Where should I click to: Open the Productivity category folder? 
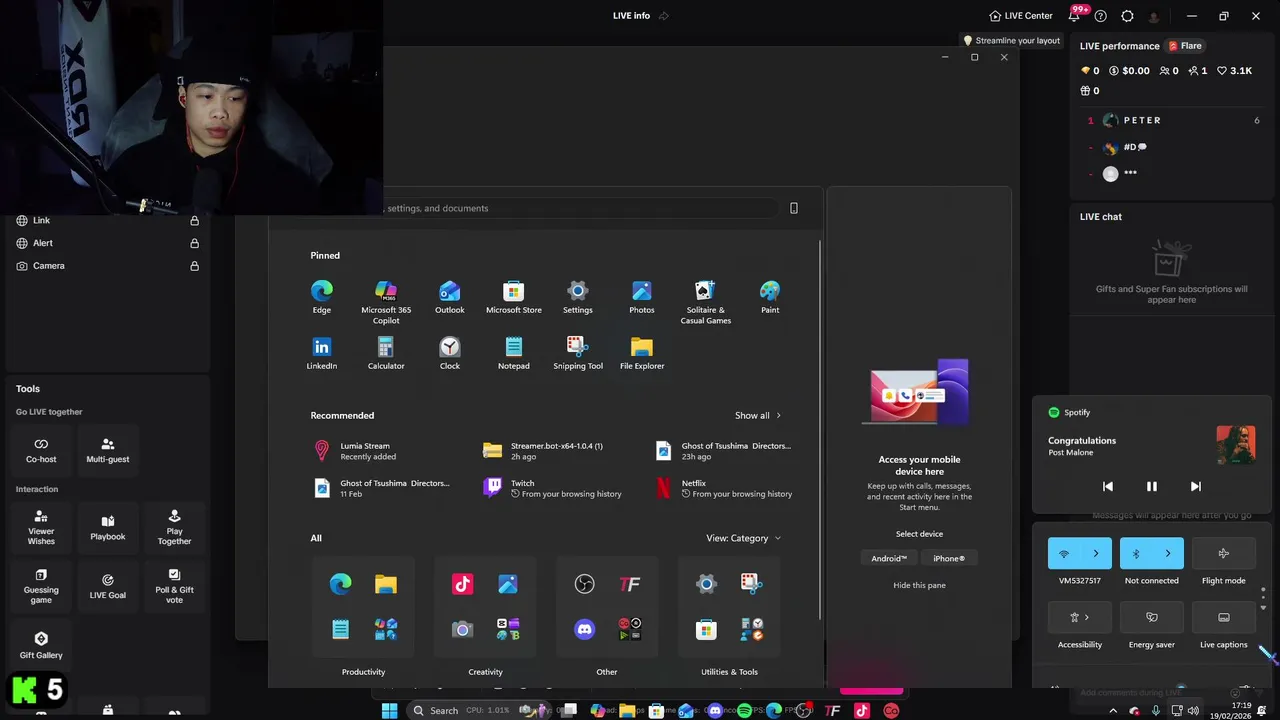click(363, 607)
